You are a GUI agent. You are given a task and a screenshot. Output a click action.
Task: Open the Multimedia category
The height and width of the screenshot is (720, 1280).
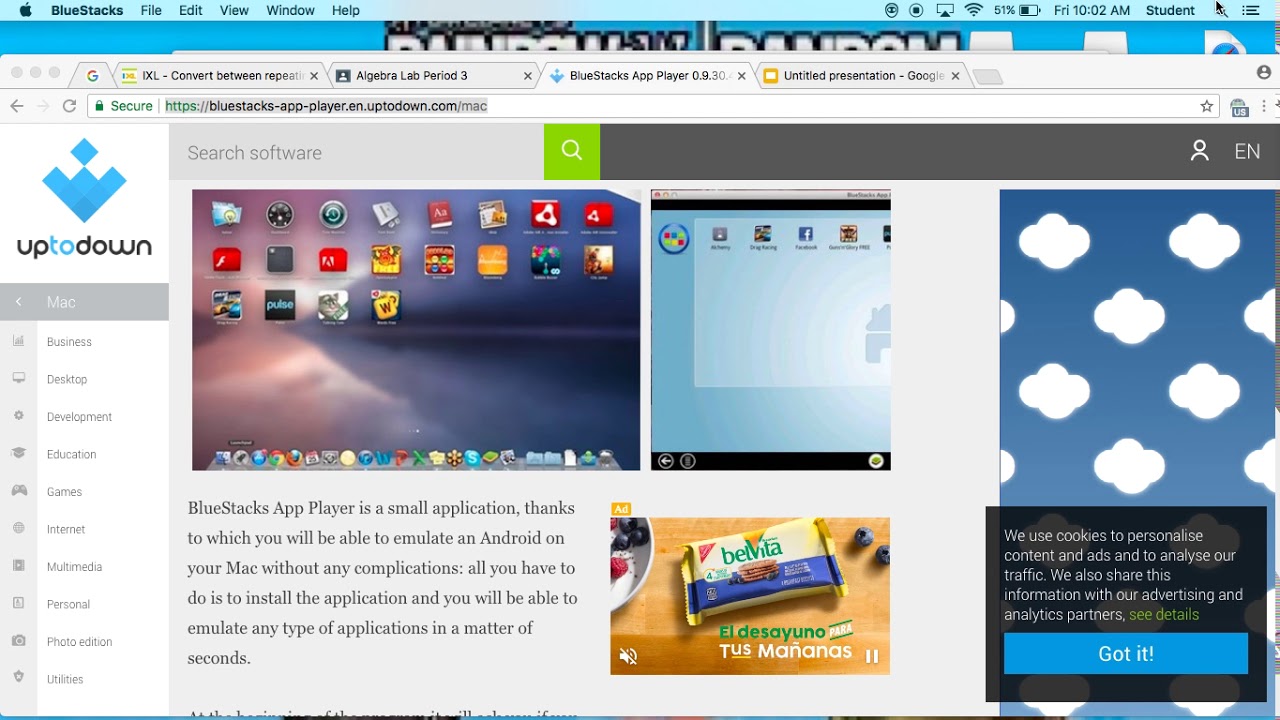(x=74, y=567)
